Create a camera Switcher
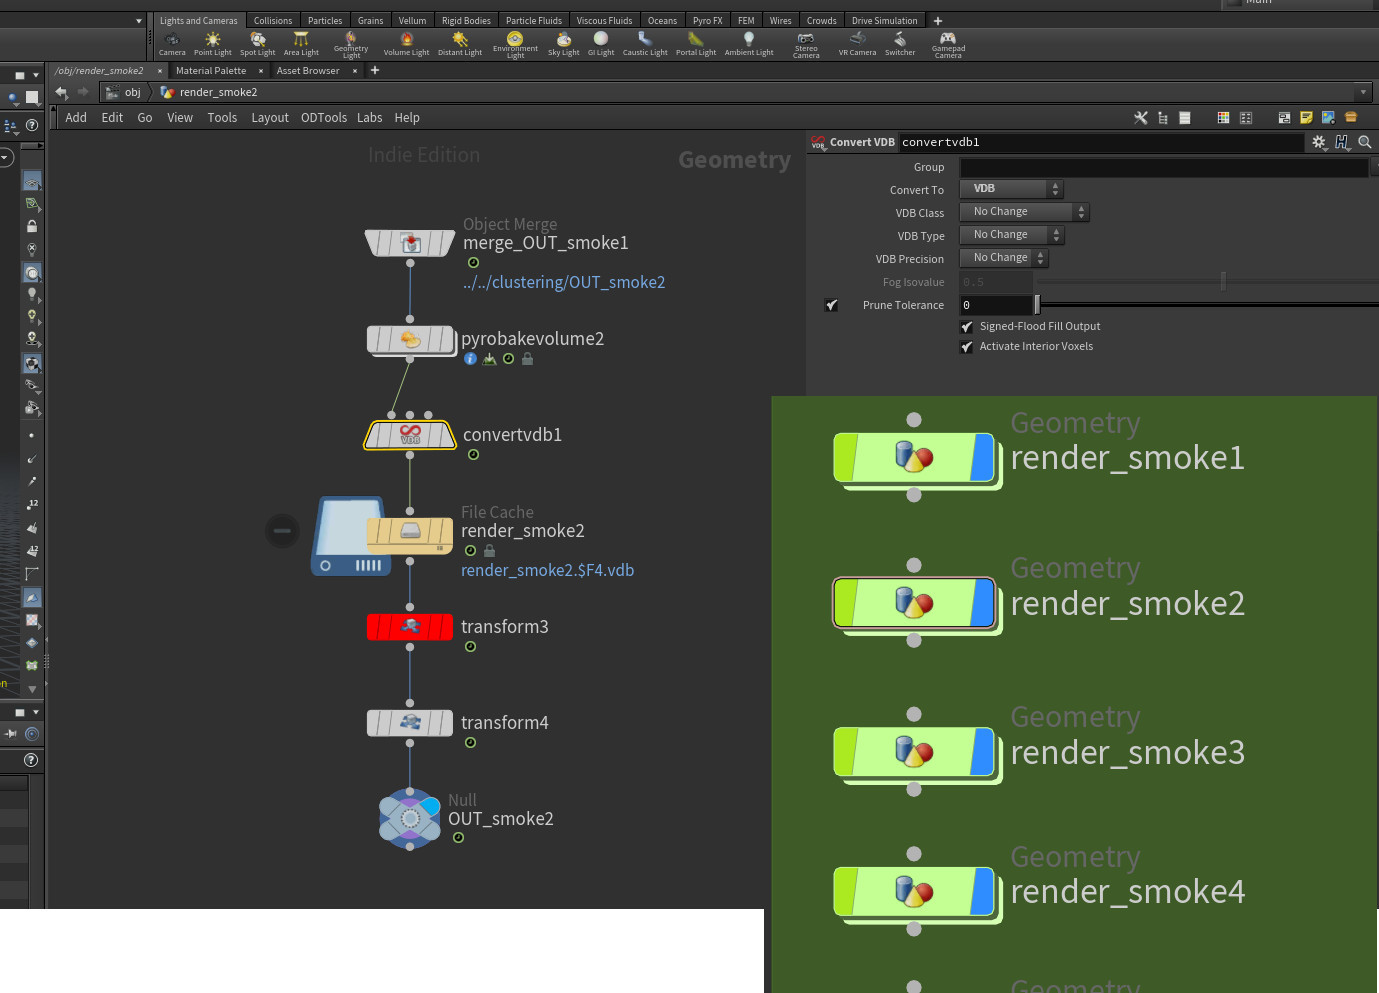Screen dimensions: 1379x993 coord(900,43)
